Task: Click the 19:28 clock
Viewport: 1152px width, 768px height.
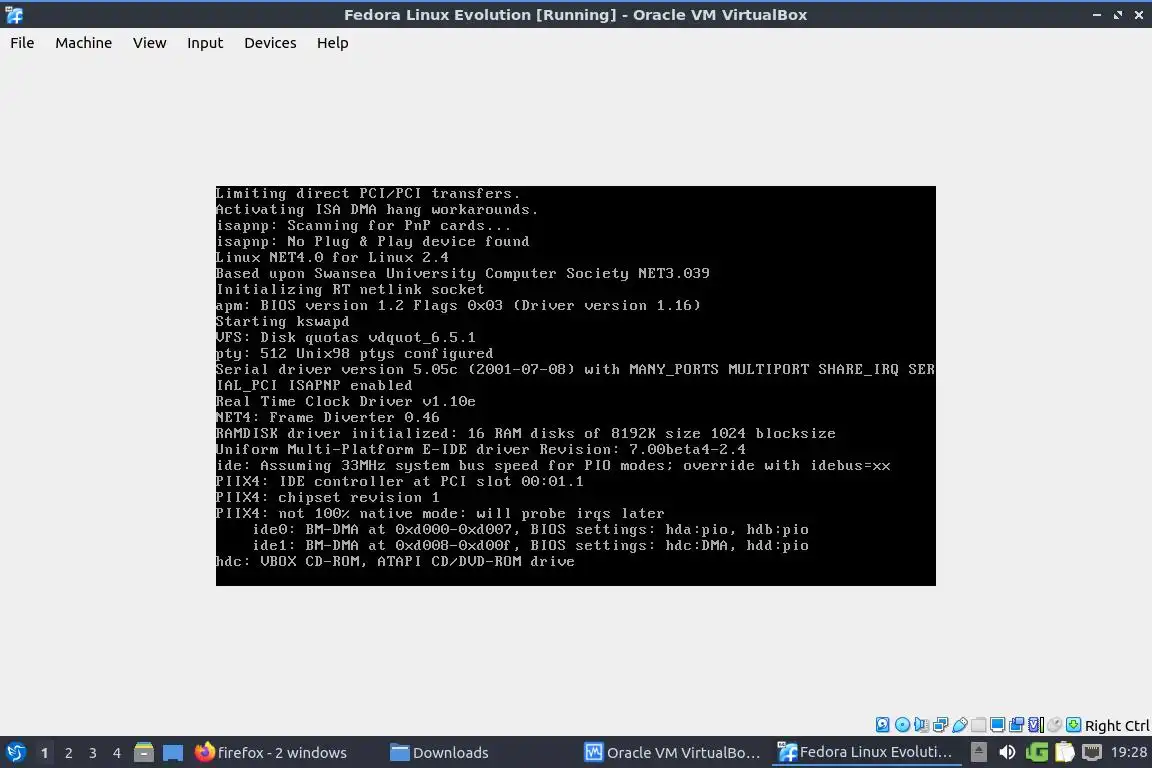Action: [x=1128, y=752]
